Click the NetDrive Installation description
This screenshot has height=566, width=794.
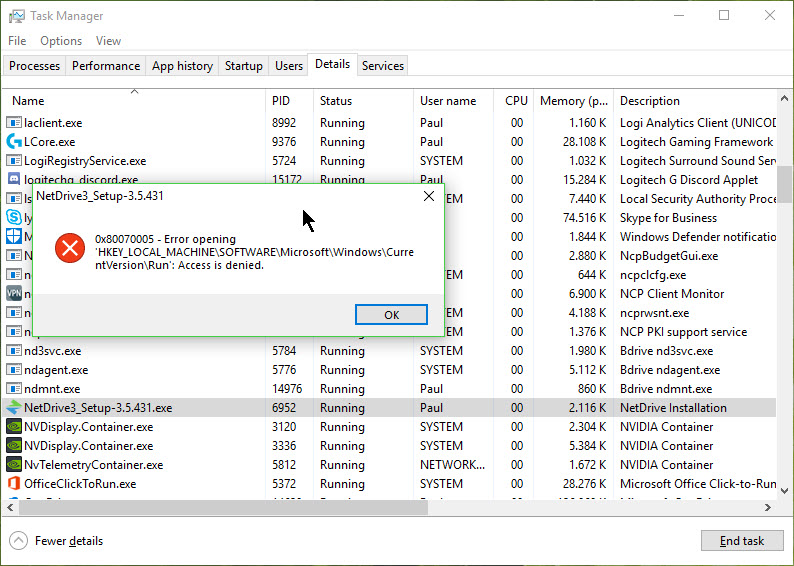(673, 408)
